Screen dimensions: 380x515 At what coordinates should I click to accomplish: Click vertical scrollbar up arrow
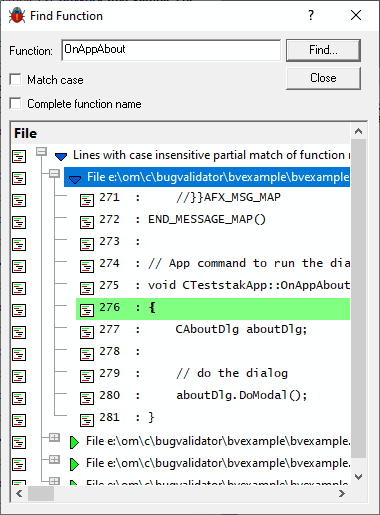[x=358, y=131]
